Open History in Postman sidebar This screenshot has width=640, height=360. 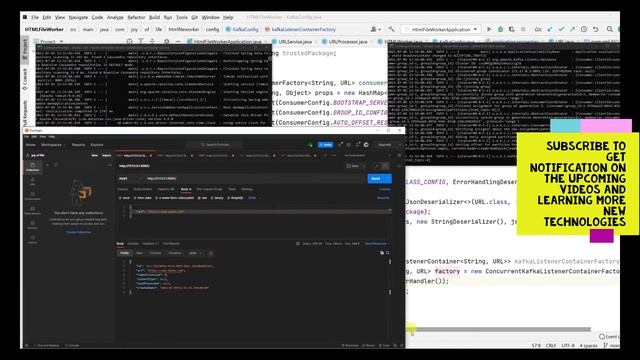32,240
